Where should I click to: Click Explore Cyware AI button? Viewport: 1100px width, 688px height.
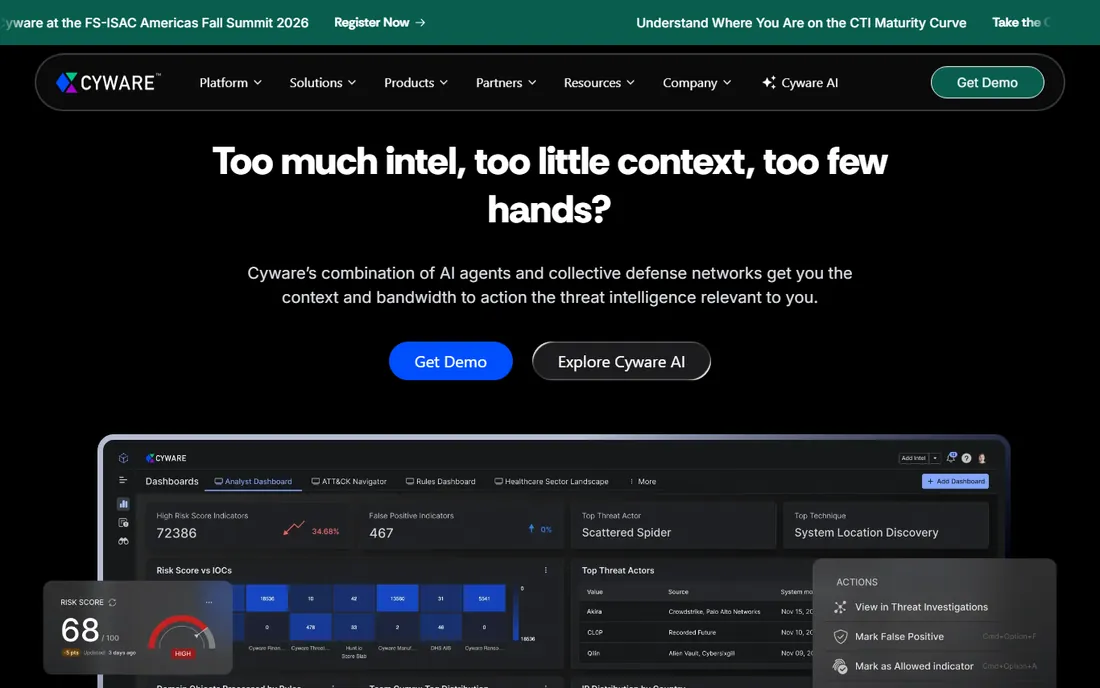[622, 361]
